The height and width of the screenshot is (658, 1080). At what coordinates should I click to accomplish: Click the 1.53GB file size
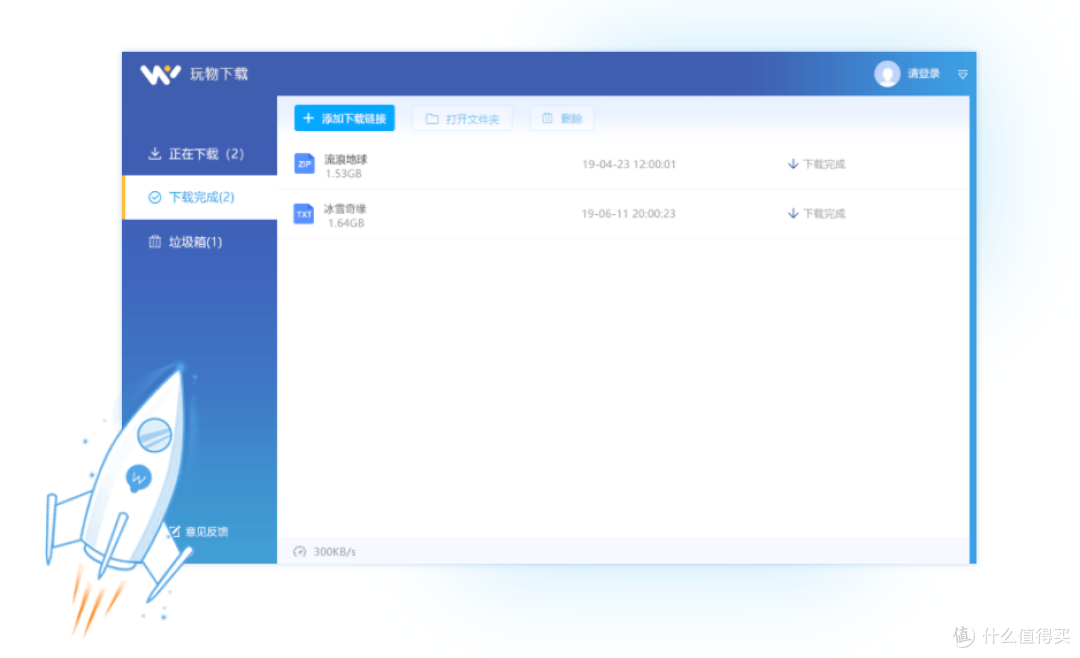344,174
